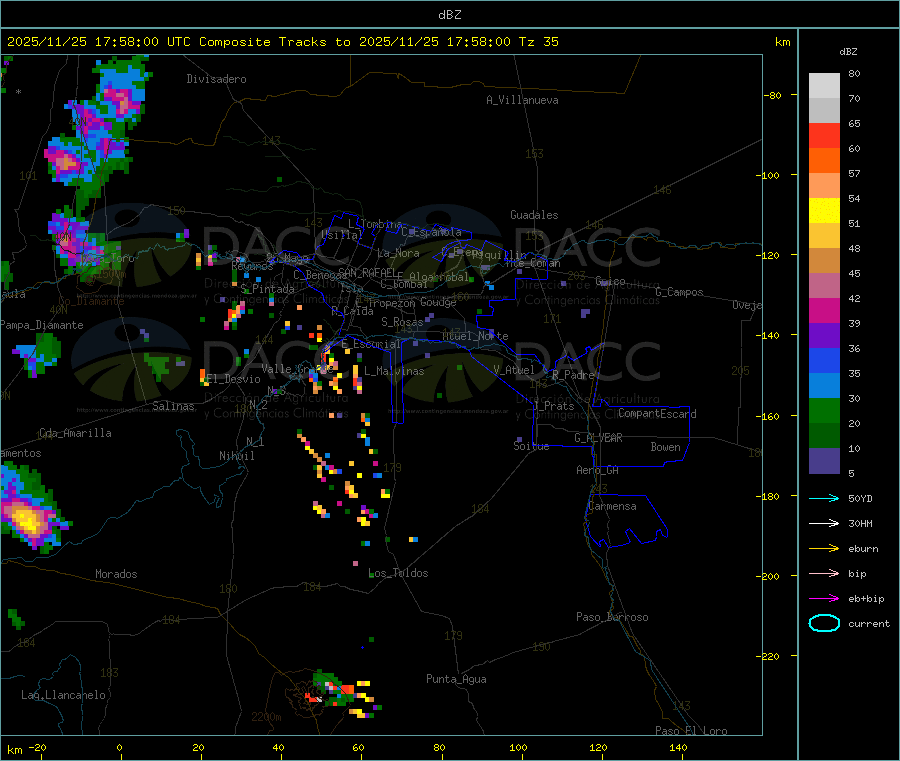Click the 'Bowen' map label
Viewport: 900px width, 761px height.
(x=665, y=447)
